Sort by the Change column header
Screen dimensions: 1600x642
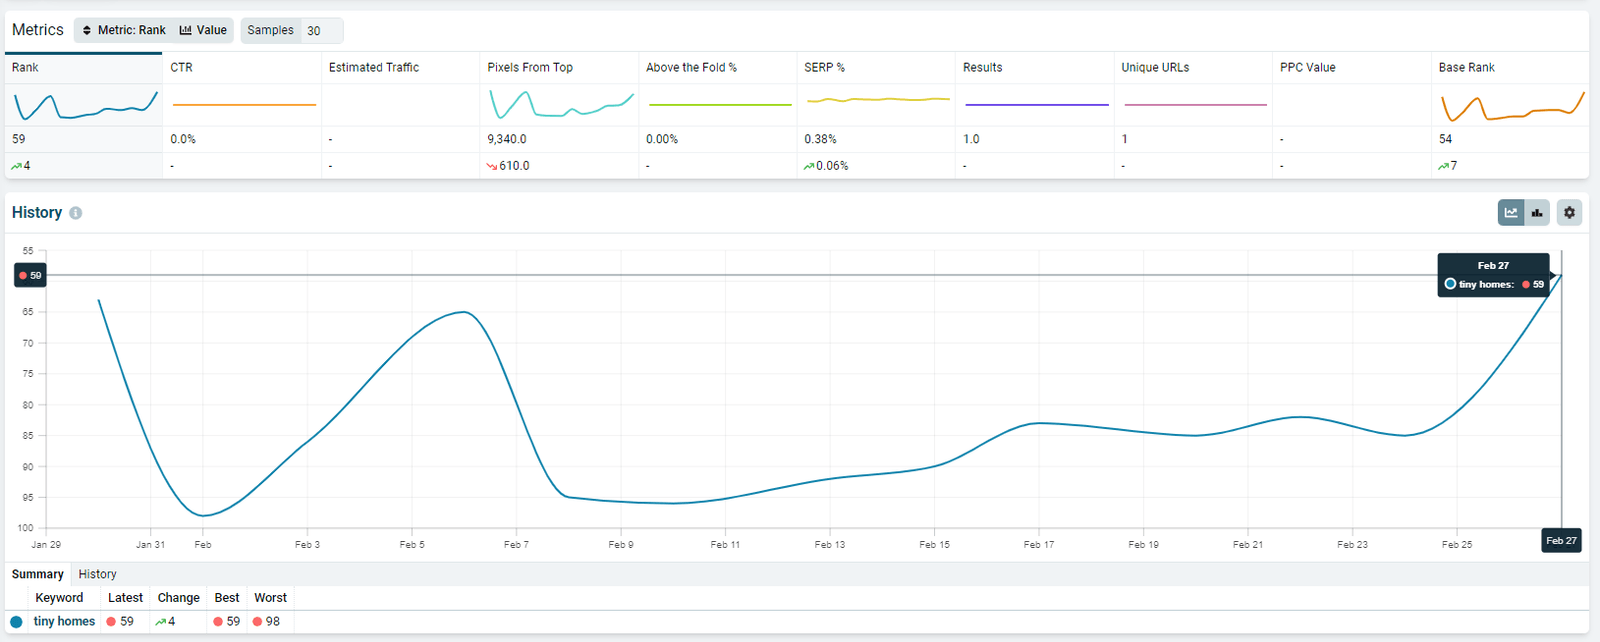178,598
